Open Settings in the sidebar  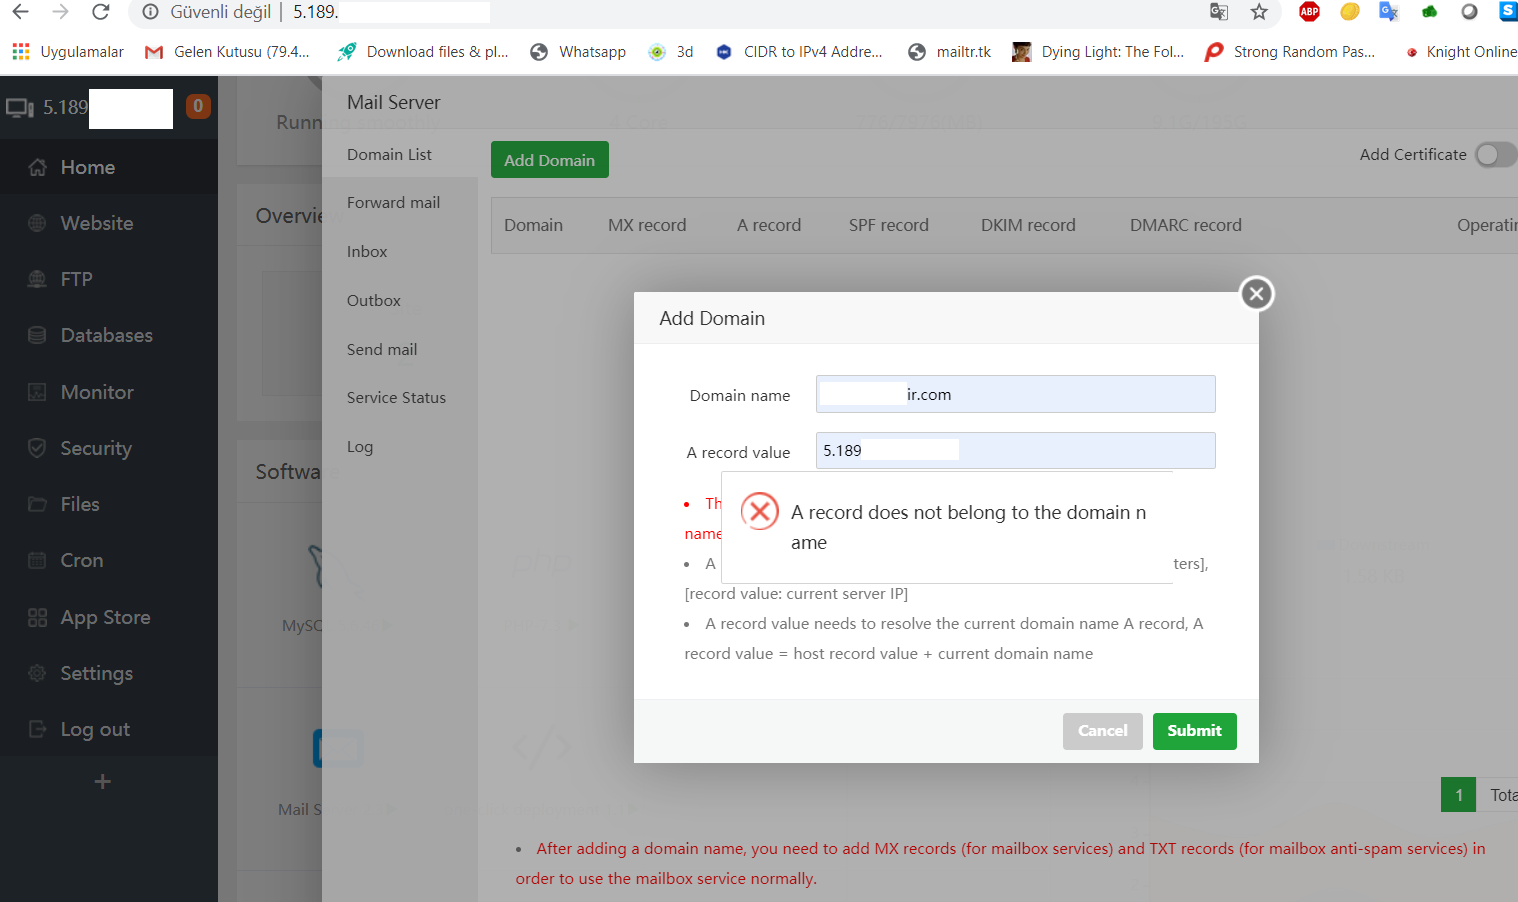point(109,674)
